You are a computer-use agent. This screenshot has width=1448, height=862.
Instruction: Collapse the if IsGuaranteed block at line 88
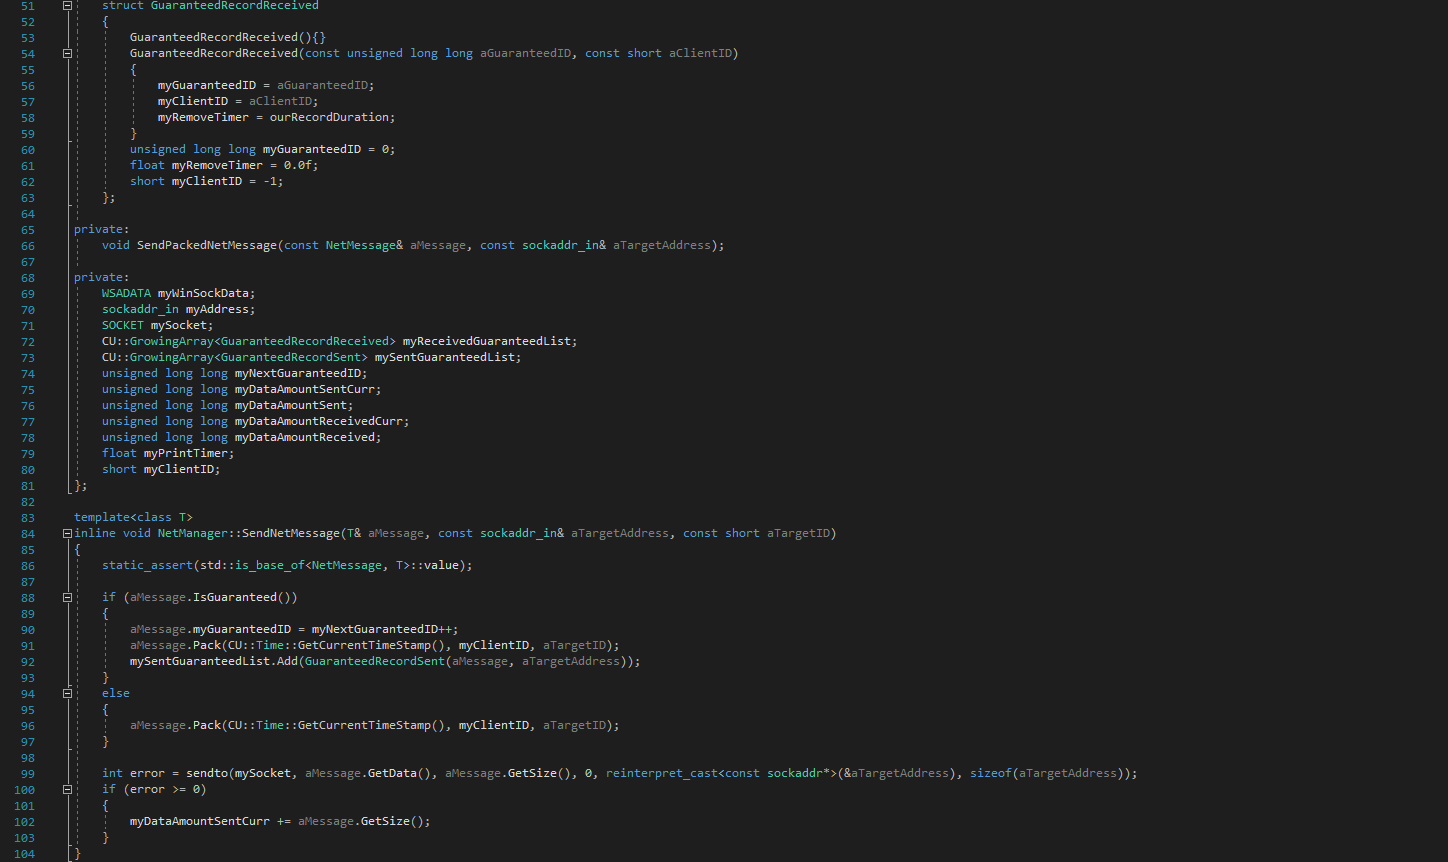(68, 598)
